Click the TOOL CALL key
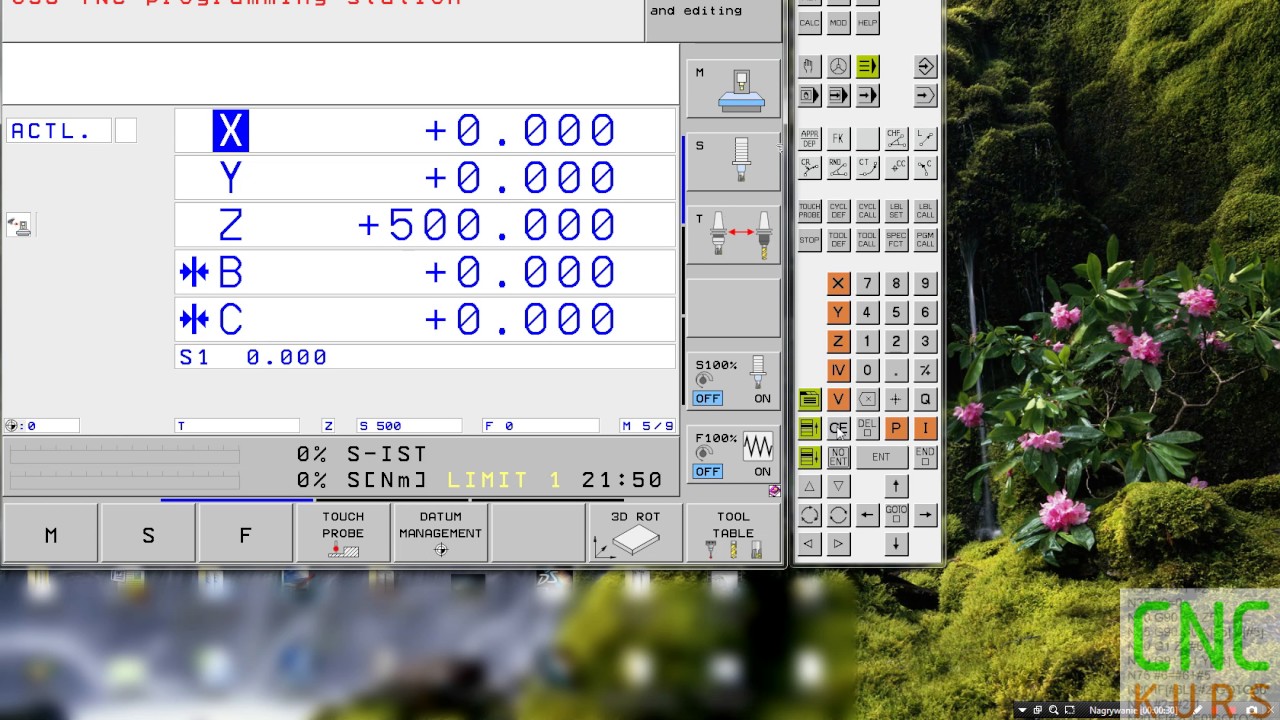 (x=867, y=240)
